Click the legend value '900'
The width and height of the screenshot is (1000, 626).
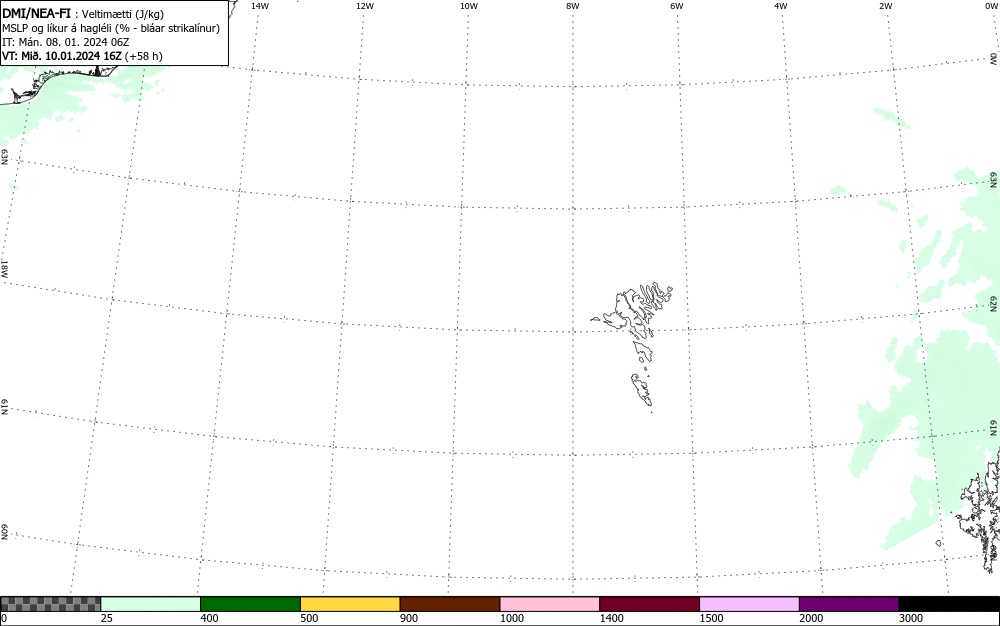pos(409,618)
